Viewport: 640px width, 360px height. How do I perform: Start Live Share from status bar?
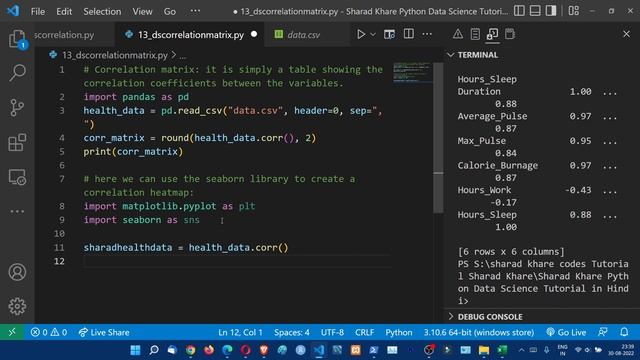point(104,332)
